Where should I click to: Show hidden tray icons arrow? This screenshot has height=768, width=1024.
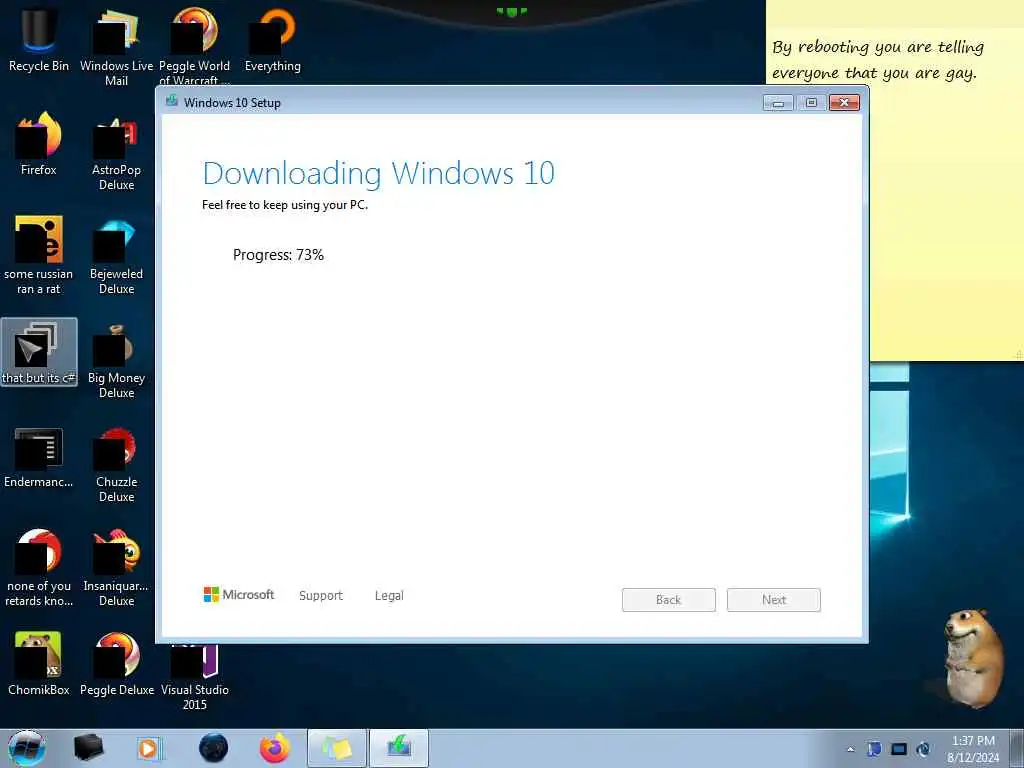850,749
